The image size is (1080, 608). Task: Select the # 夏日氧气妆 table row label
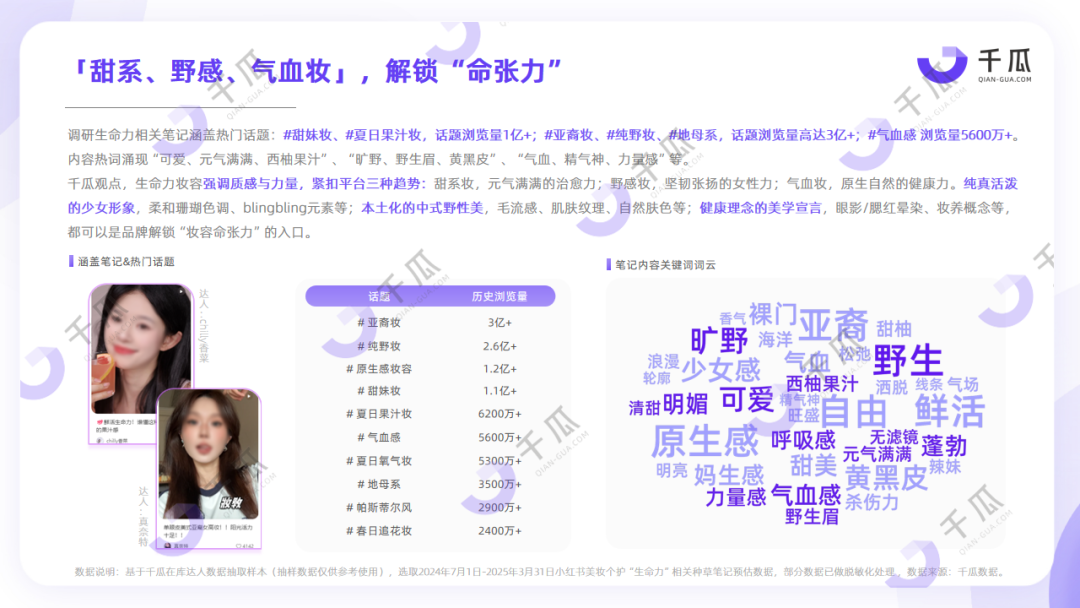[379, 461]
